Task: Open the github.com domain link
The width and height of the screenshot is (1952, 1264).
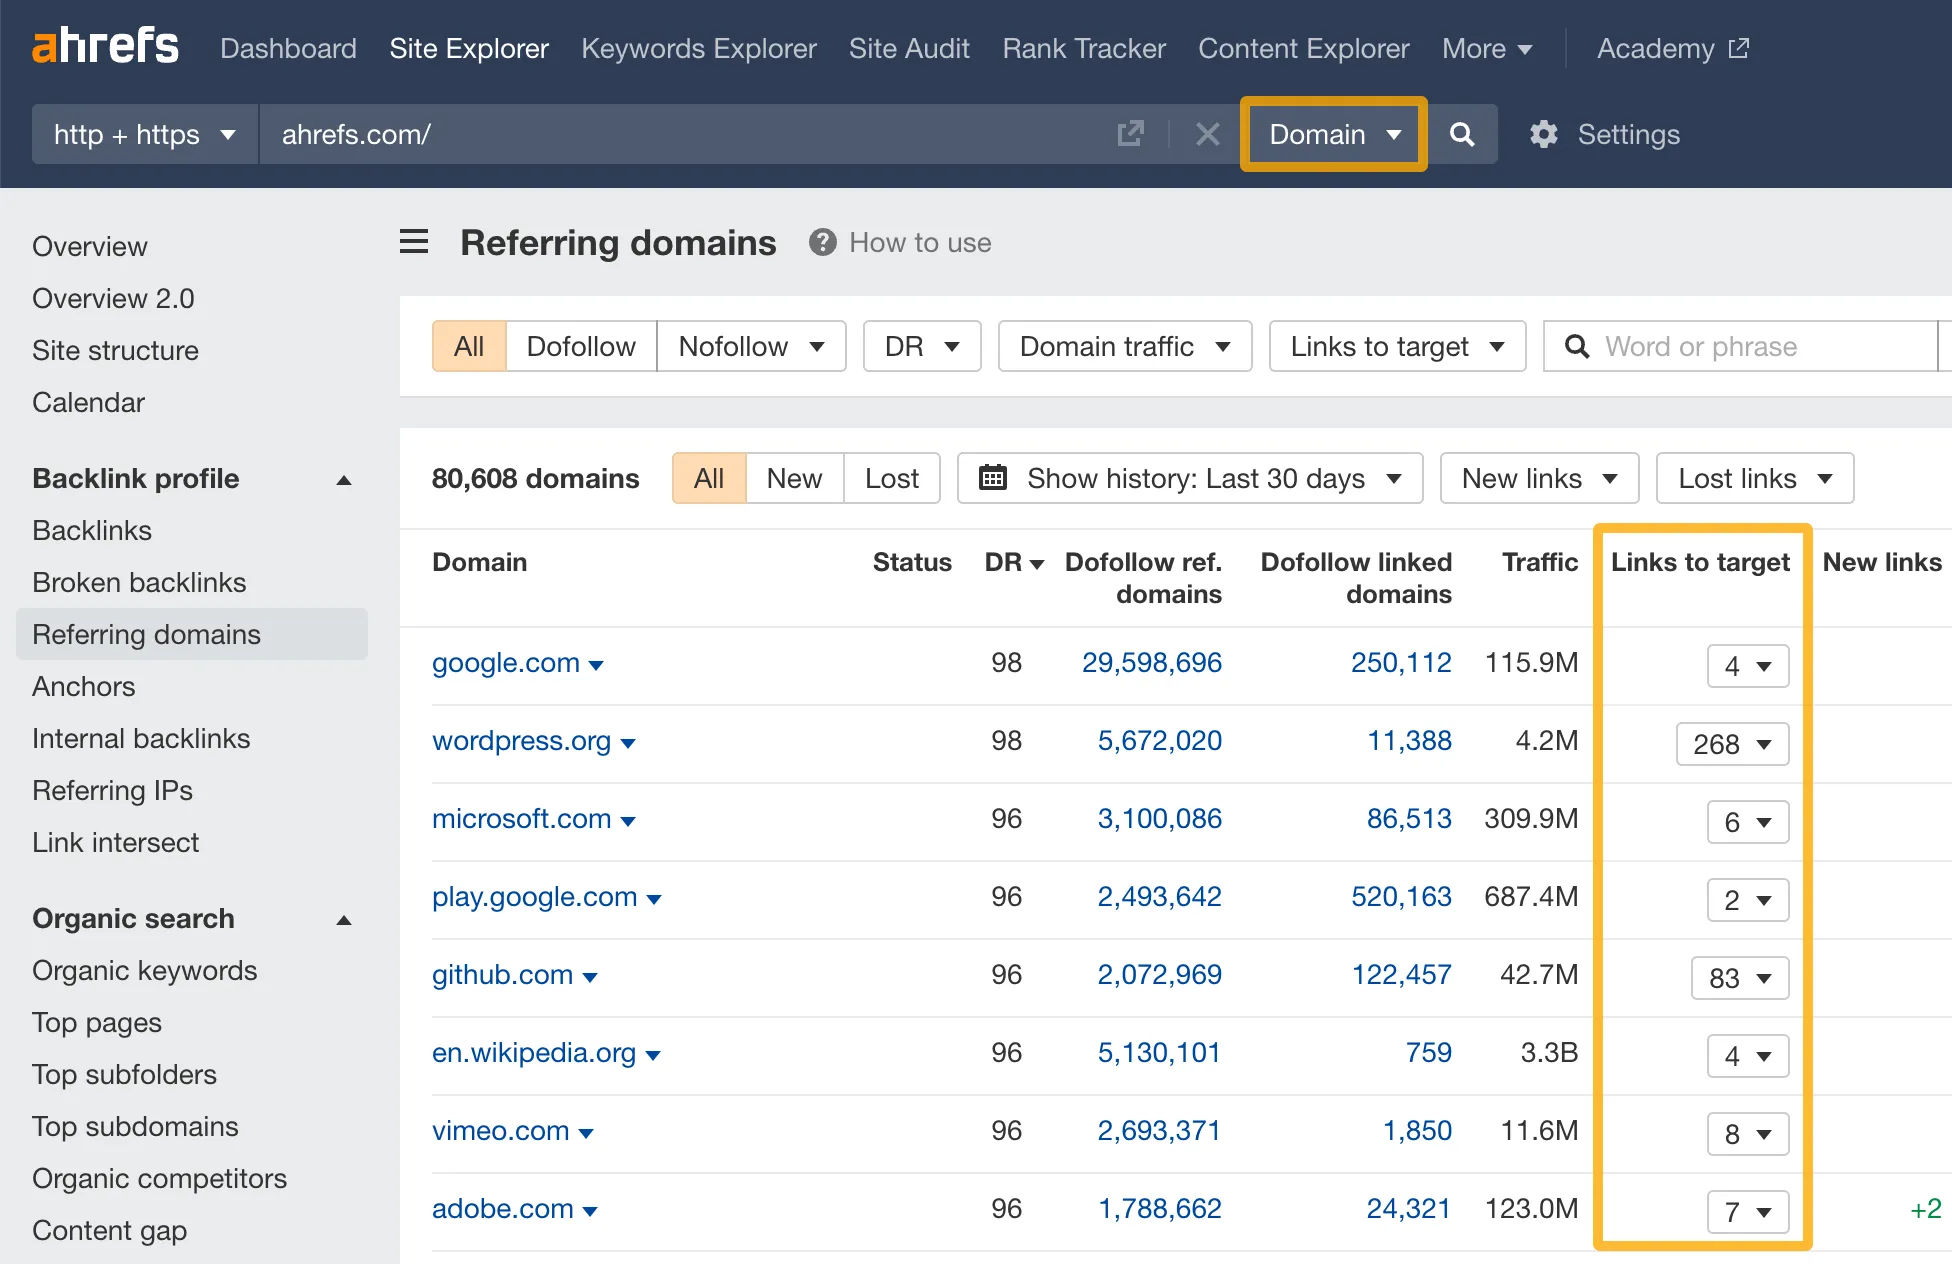Action: pyautogui.click(x=502, y=974)
